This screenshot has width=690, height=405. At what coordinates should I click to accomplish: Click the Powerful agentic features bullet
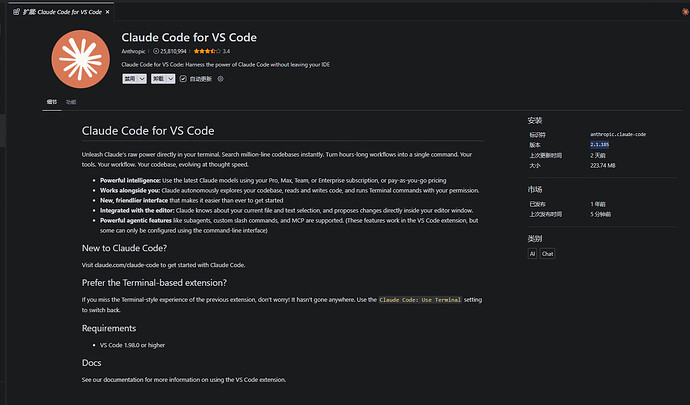pos(289,225)
